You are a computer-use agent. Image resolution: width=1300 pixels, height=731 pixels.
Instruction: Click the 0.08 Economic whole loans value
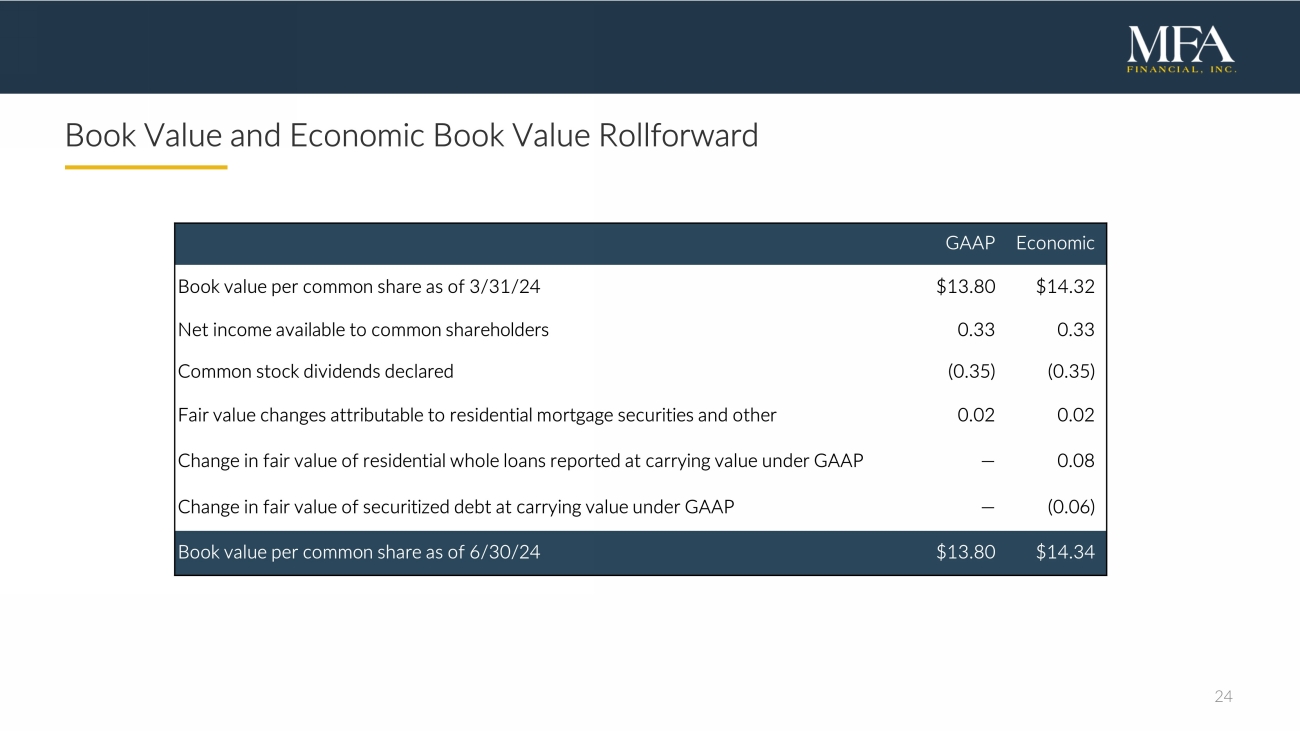1076,461
